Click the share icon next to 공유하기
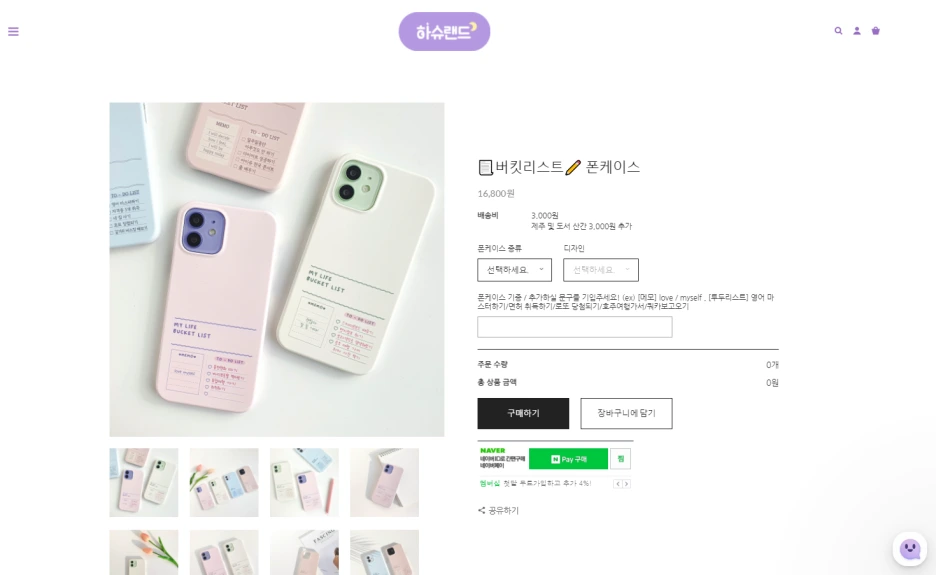Viewport: 936px width, 575px height. tap(481, 511)
